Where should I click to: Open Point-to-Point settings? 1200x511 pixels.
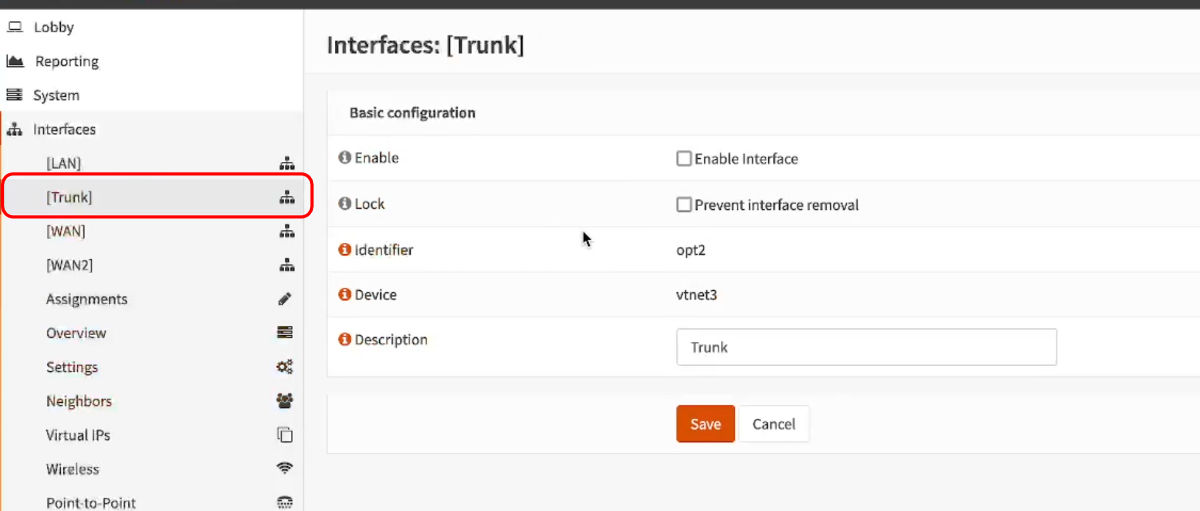click(x=91, y=503)
